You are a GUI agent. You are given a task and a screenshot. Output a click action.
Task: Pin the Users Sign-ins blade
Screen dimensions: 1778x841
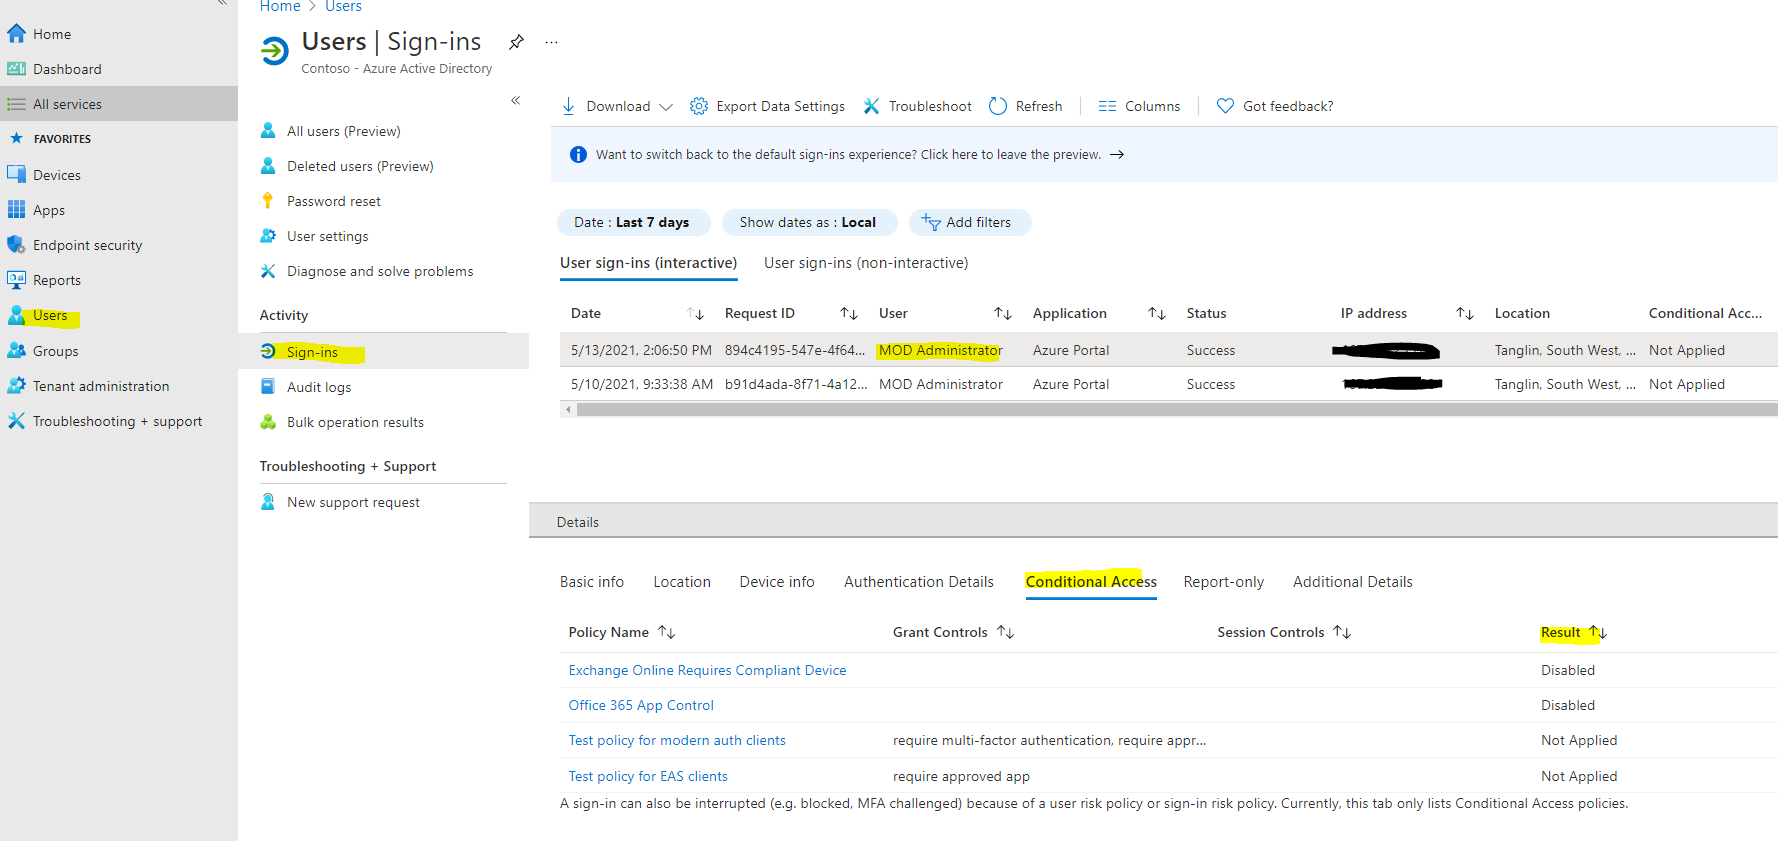(516, 42)
